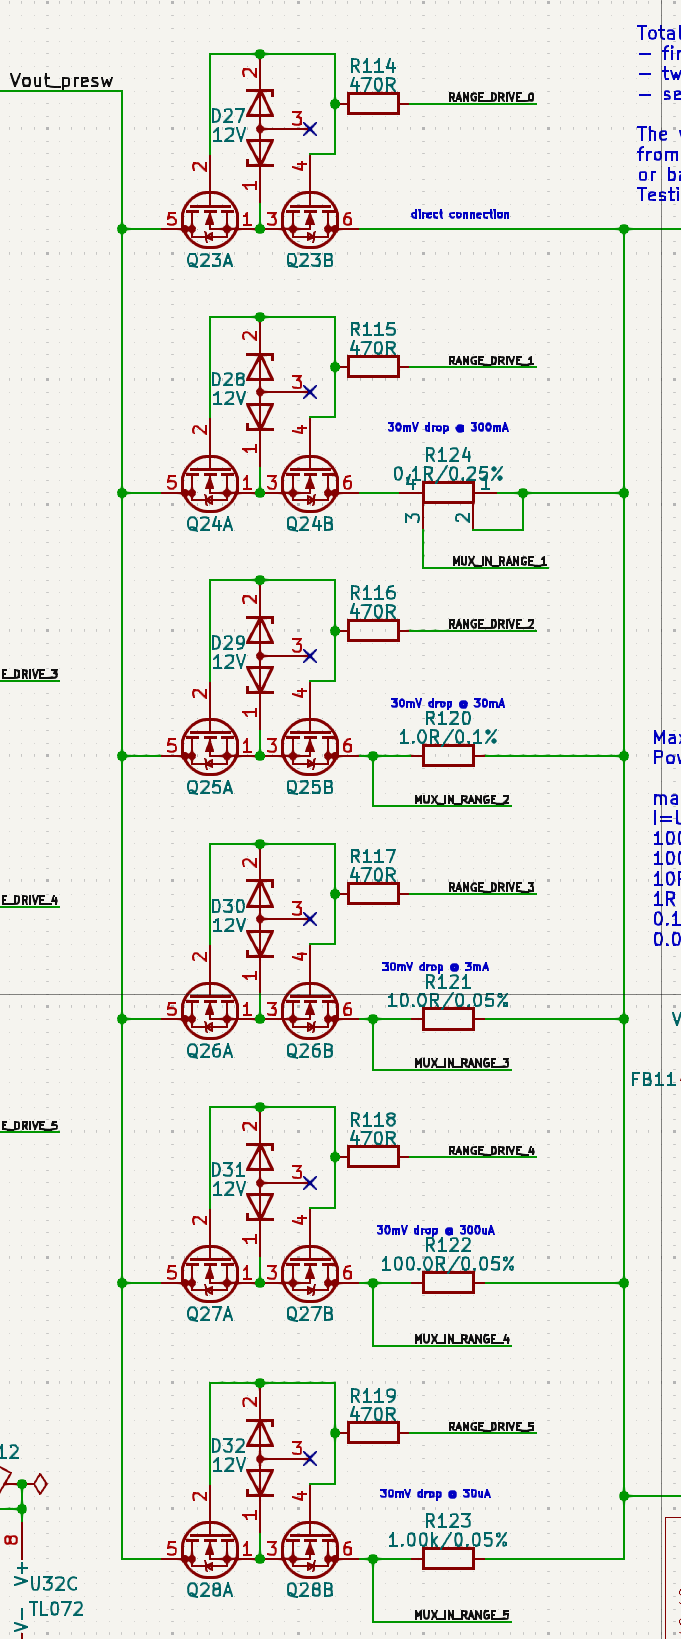Click the MUX_IN_RANGE_5 net label
The width and height of the screenshot is (681, 1639).
(461, 1614)
